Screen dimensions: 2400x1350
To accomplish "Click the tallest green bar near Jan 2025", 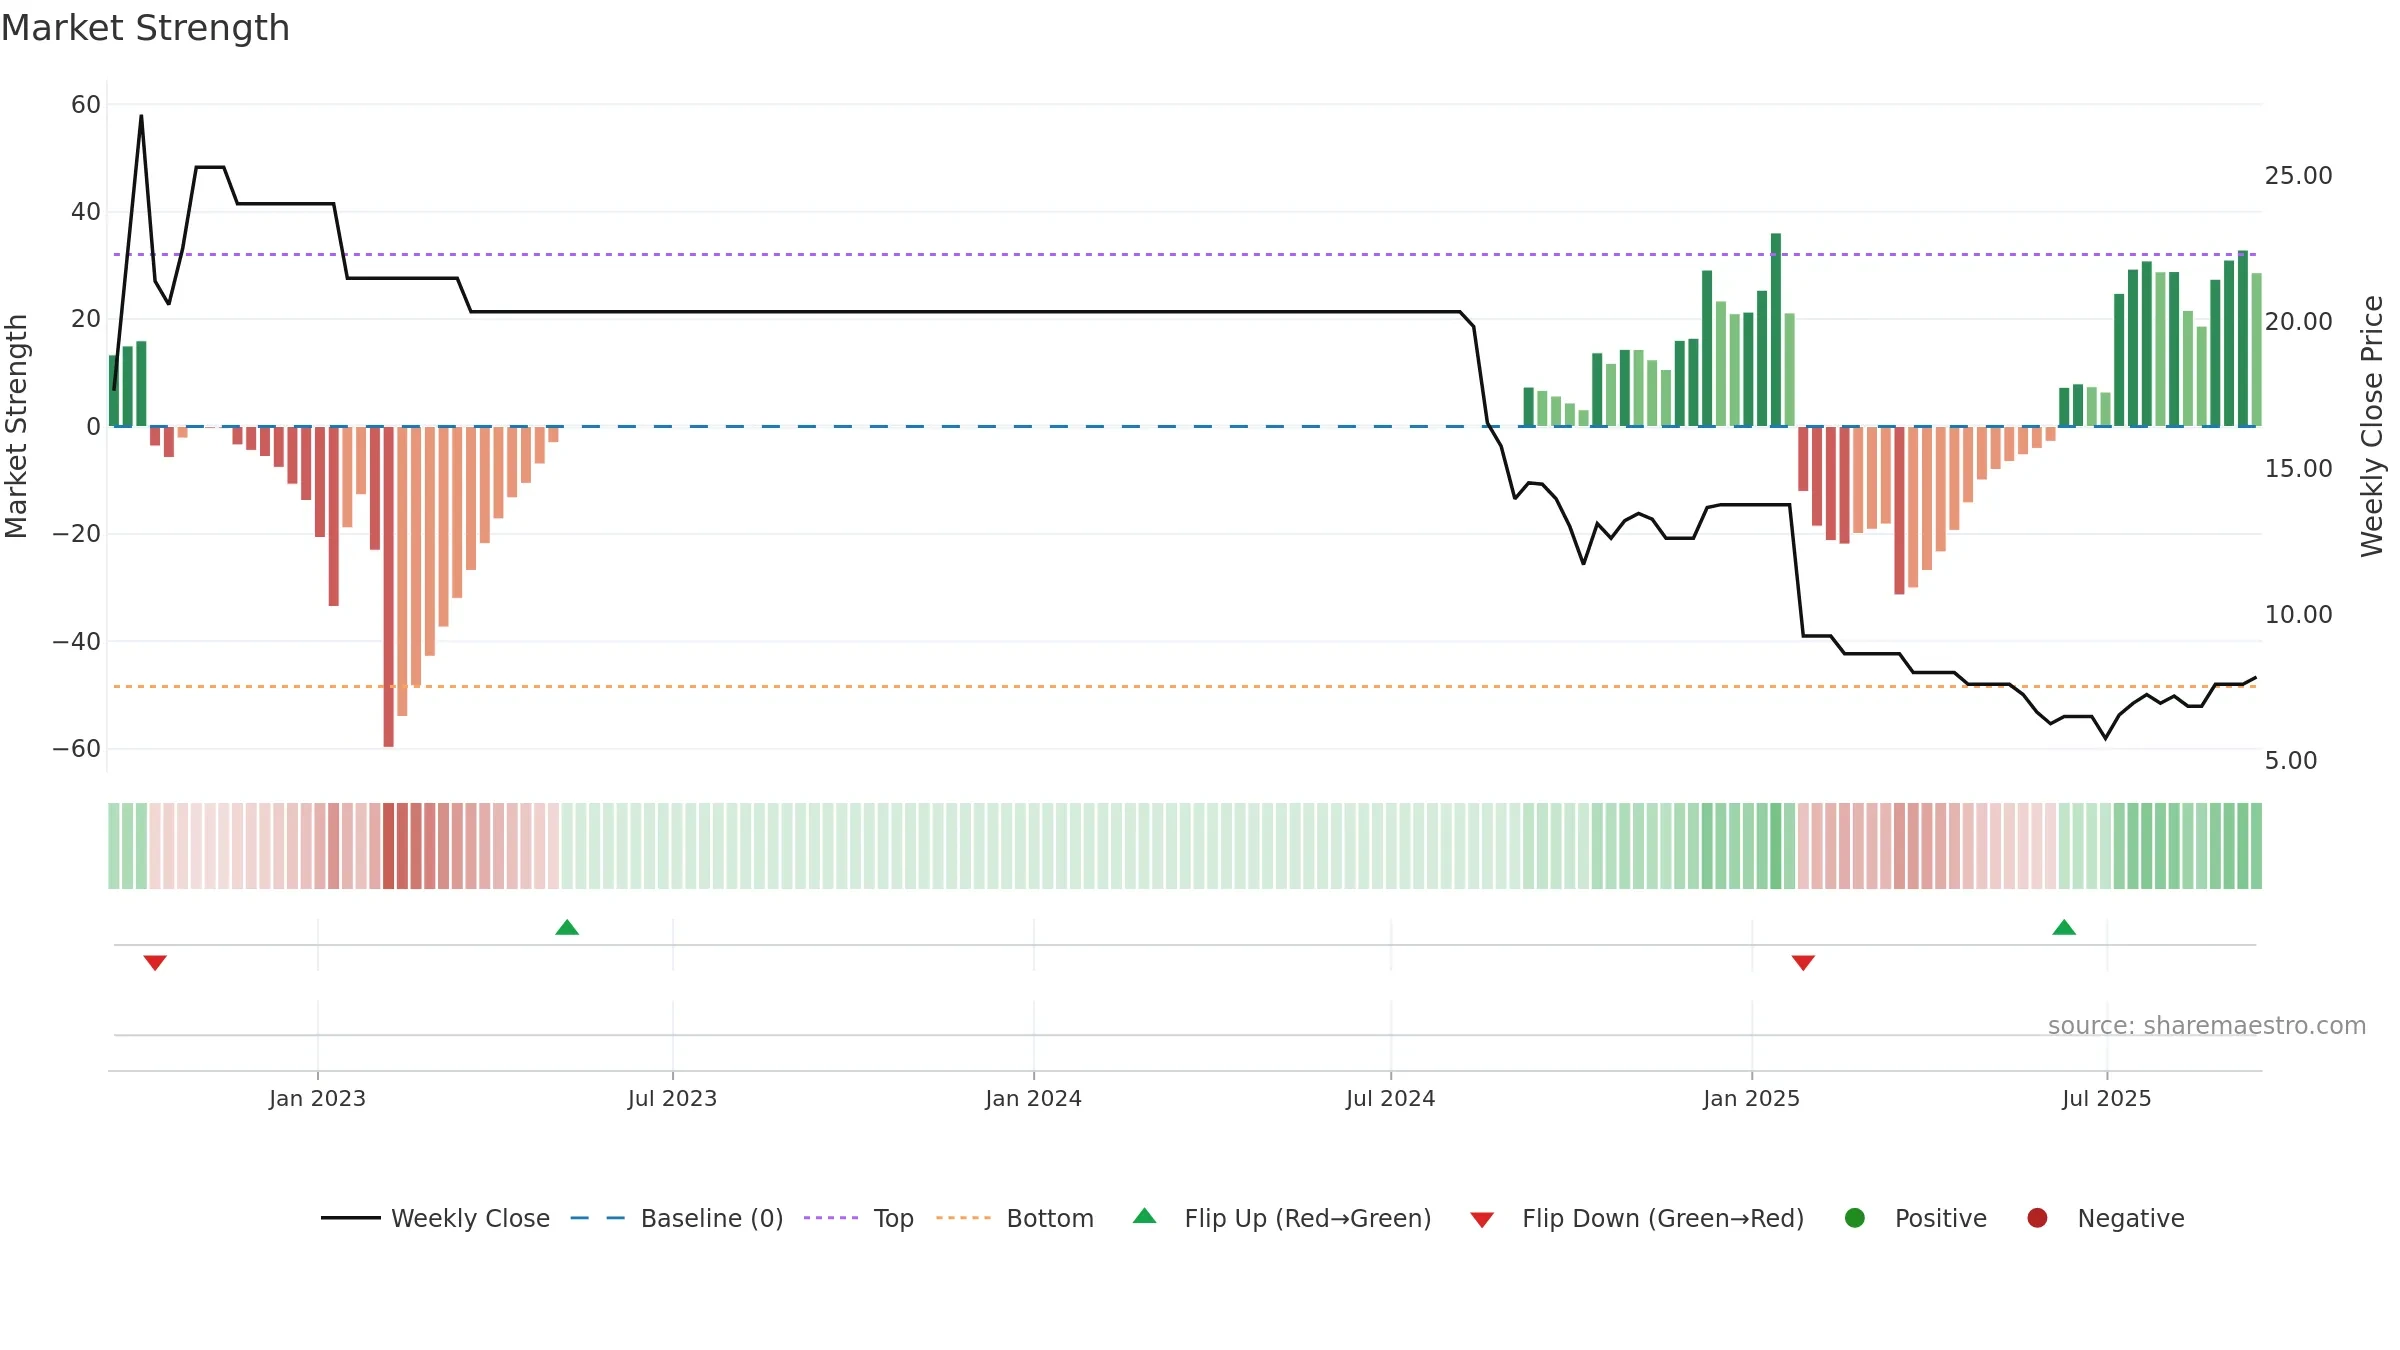I will (1776, 330).
